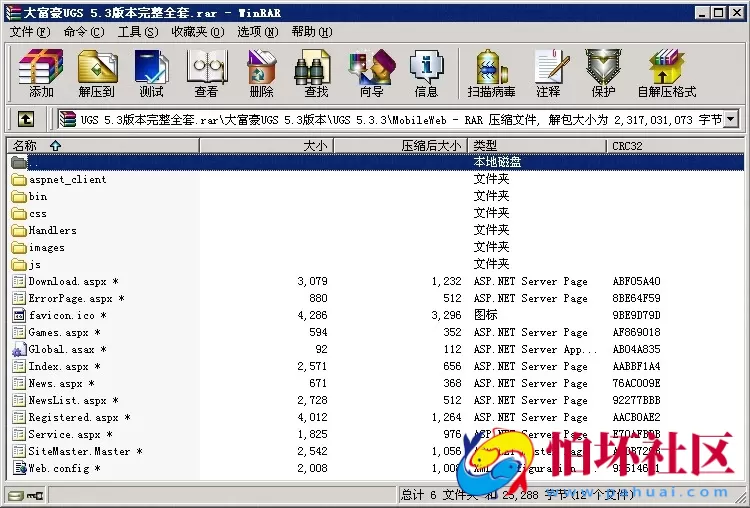Go up one level with arrow button
The width and height of the screenshot is (750, 508).
point(26,119)
